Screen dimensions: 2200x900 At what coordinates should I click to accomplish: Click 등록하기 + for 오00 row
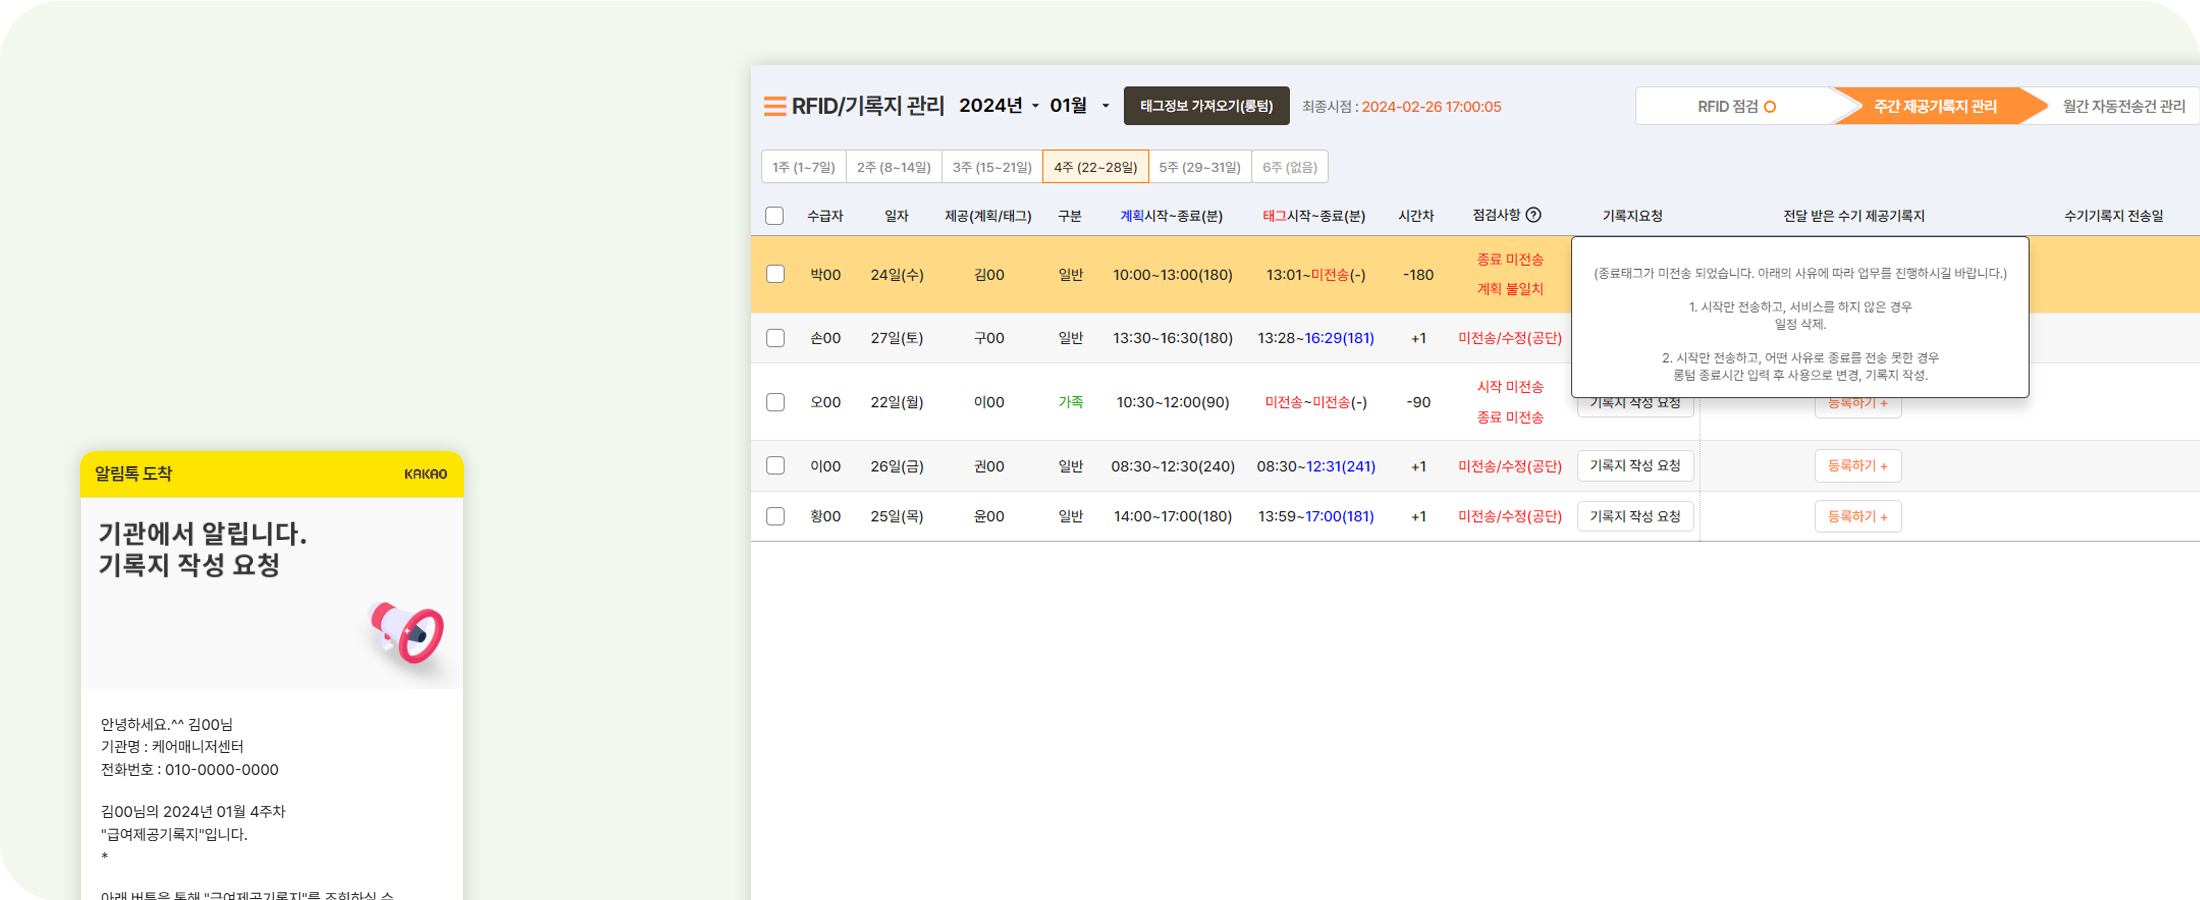(1858, 405)
